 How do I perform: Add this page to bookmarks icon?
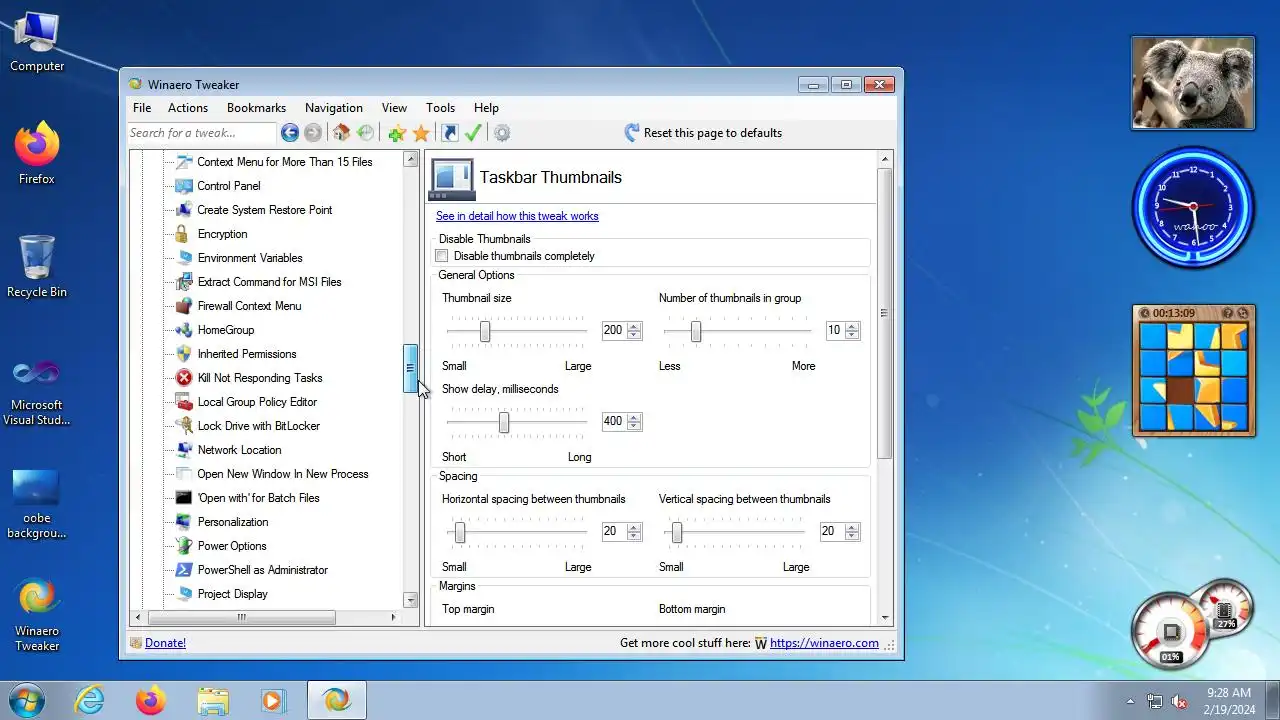(x=397, y=133)
